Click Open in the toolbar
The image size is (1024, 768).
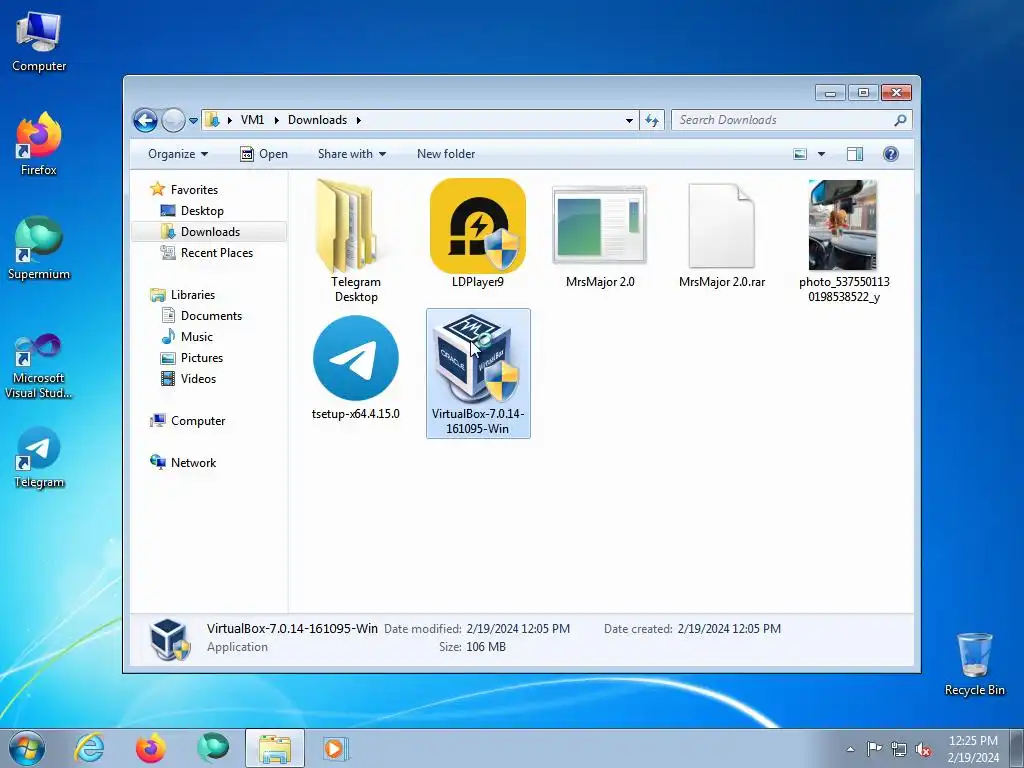pos(264,154)
